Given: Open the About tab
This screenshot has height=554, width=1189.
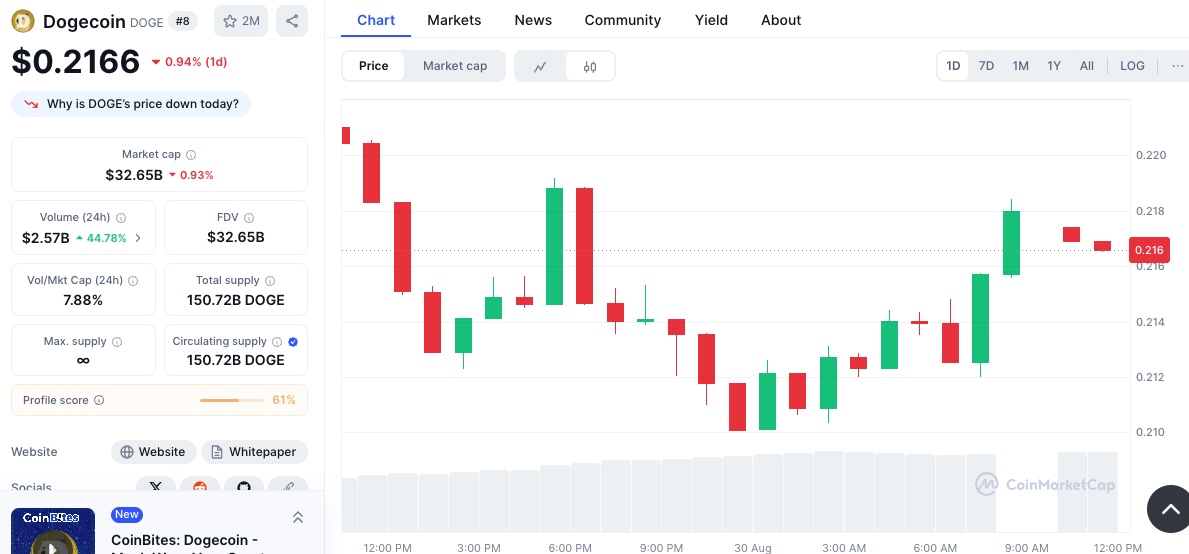Looking at the screenshot, I should pos(781,20).
